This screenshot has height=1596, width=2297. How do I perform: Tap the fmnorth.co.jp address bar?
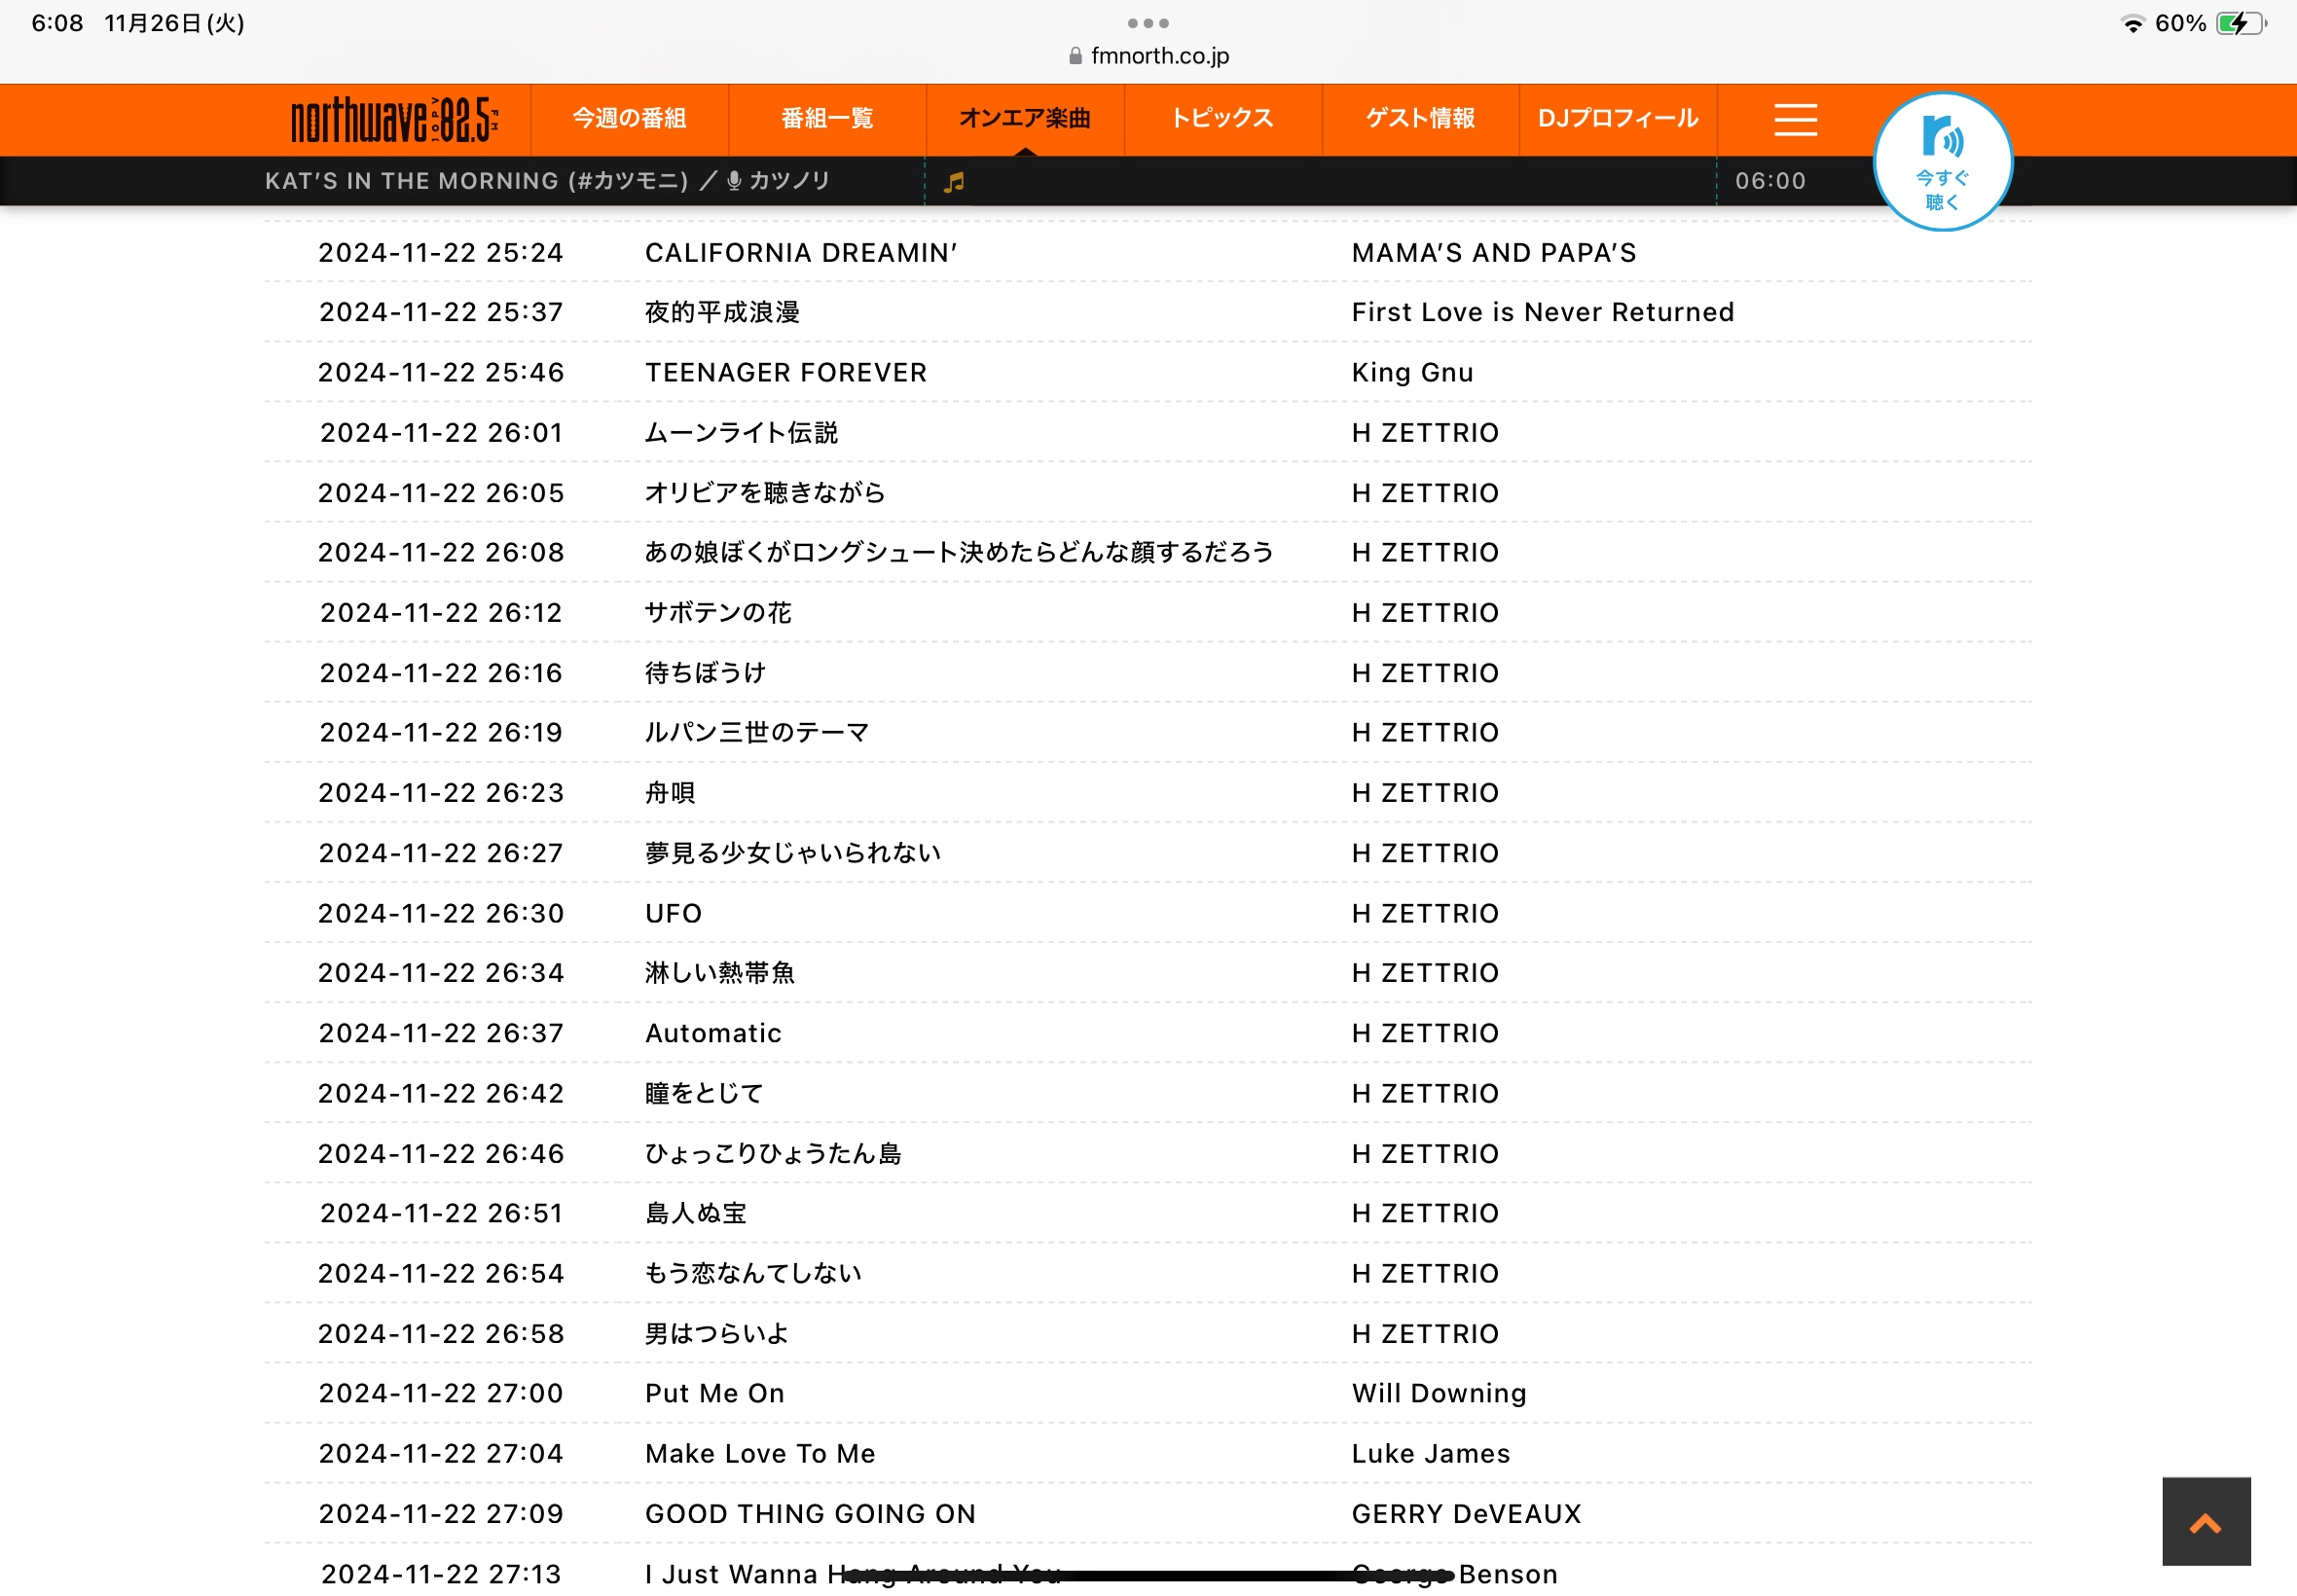(1159, 56)
